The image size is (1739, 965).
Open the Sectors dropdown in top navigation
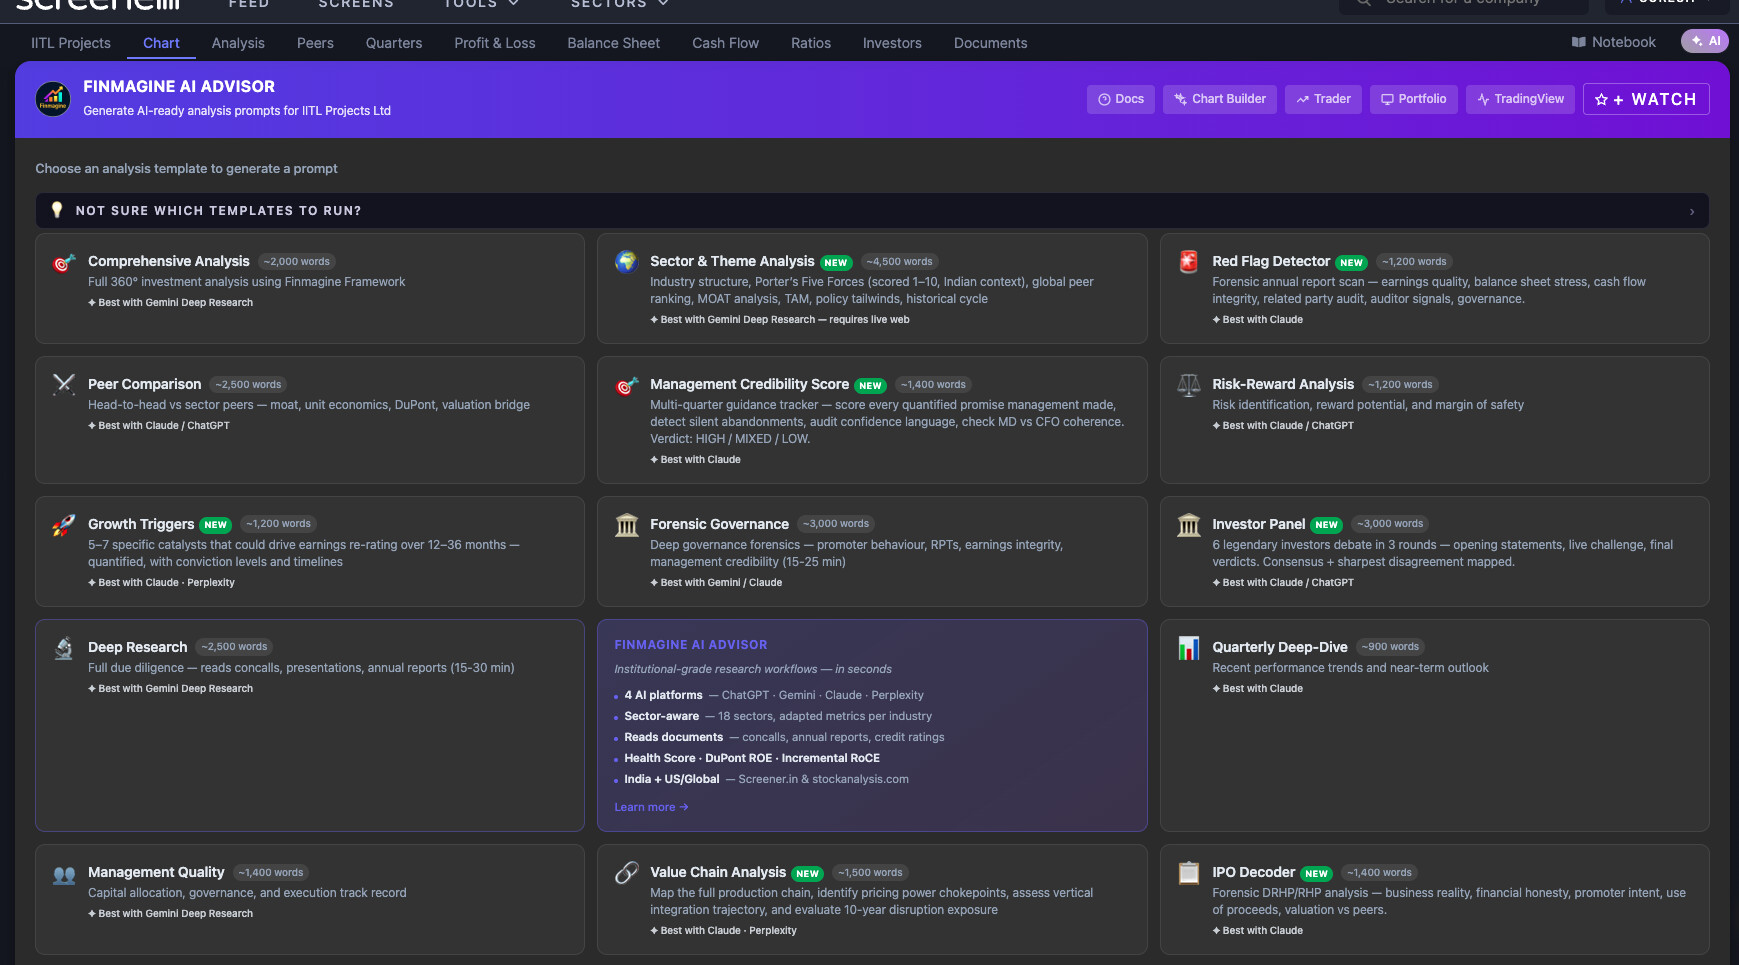[620, 4]
